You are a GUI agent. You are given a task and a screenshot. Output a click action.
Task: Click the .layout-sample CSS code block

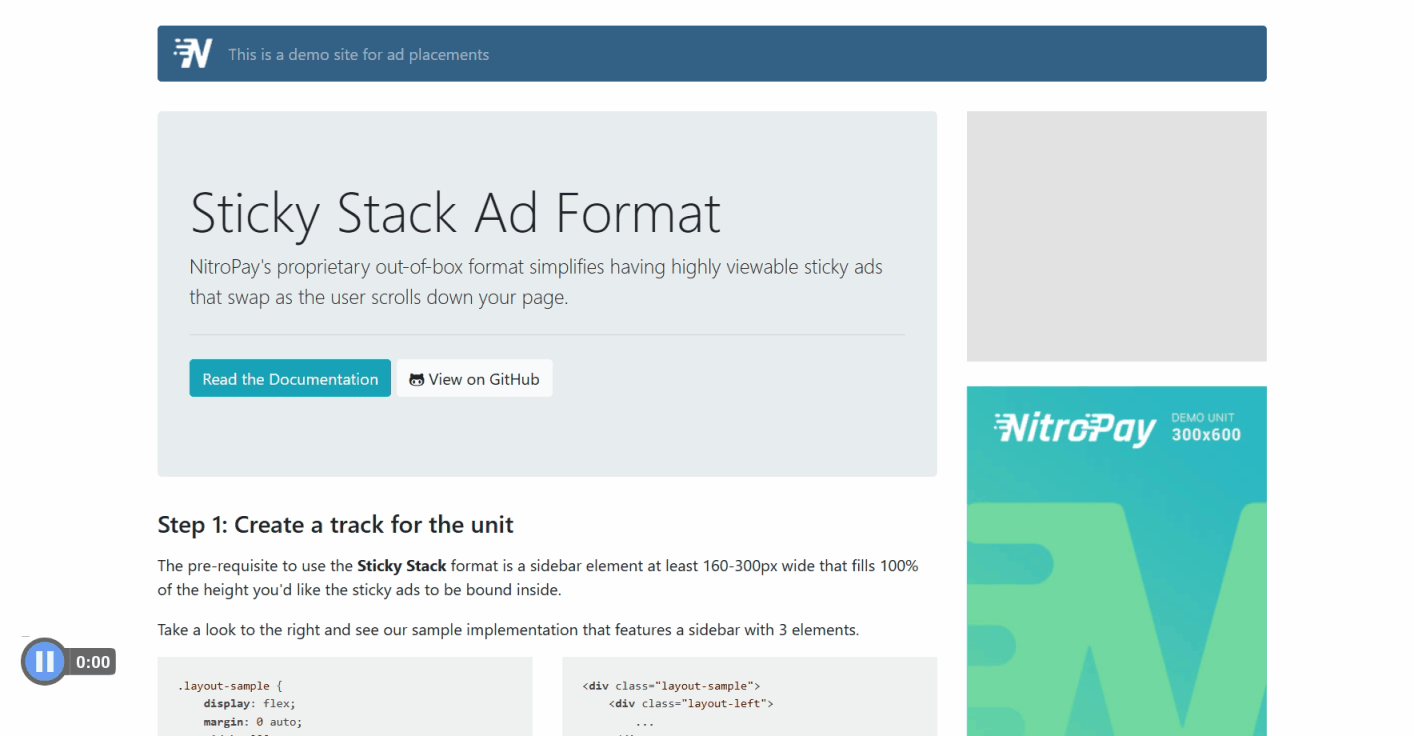pyautogui.click(x=345, y=697)
